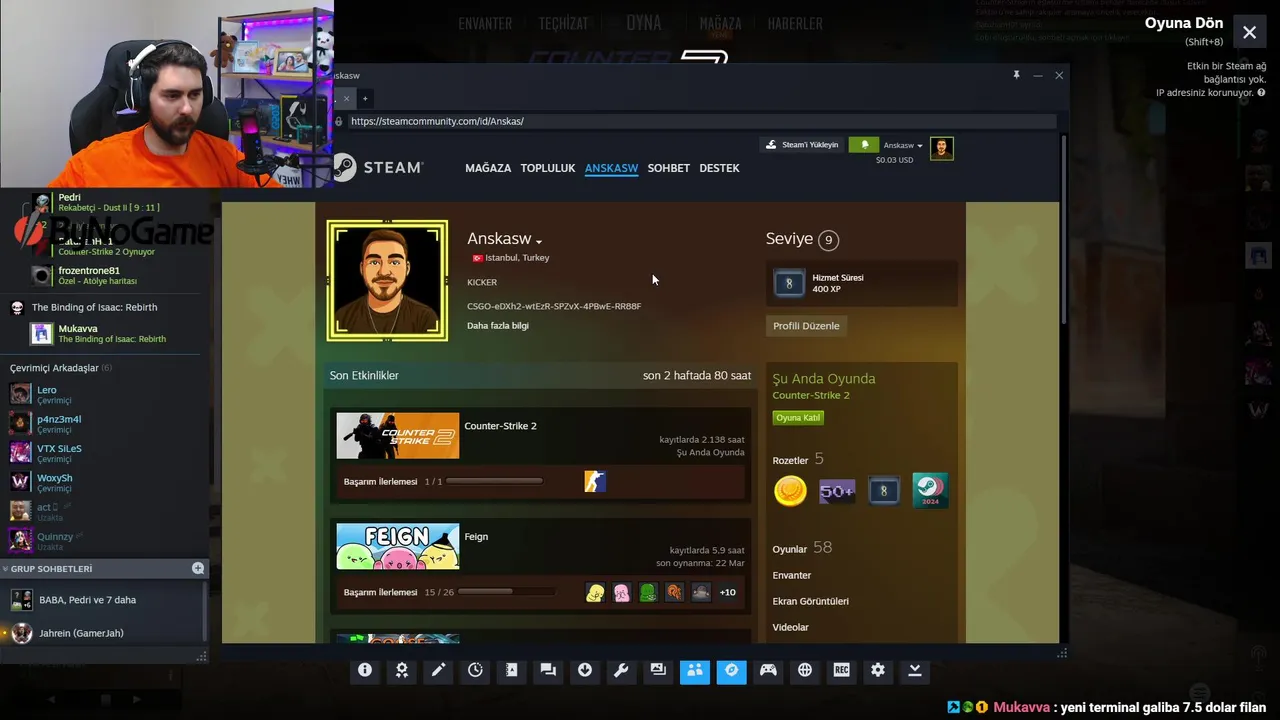Viewport: 1280px width, 720px height.
Task: Add a new group chat plus icon
Action: [198, 568]
